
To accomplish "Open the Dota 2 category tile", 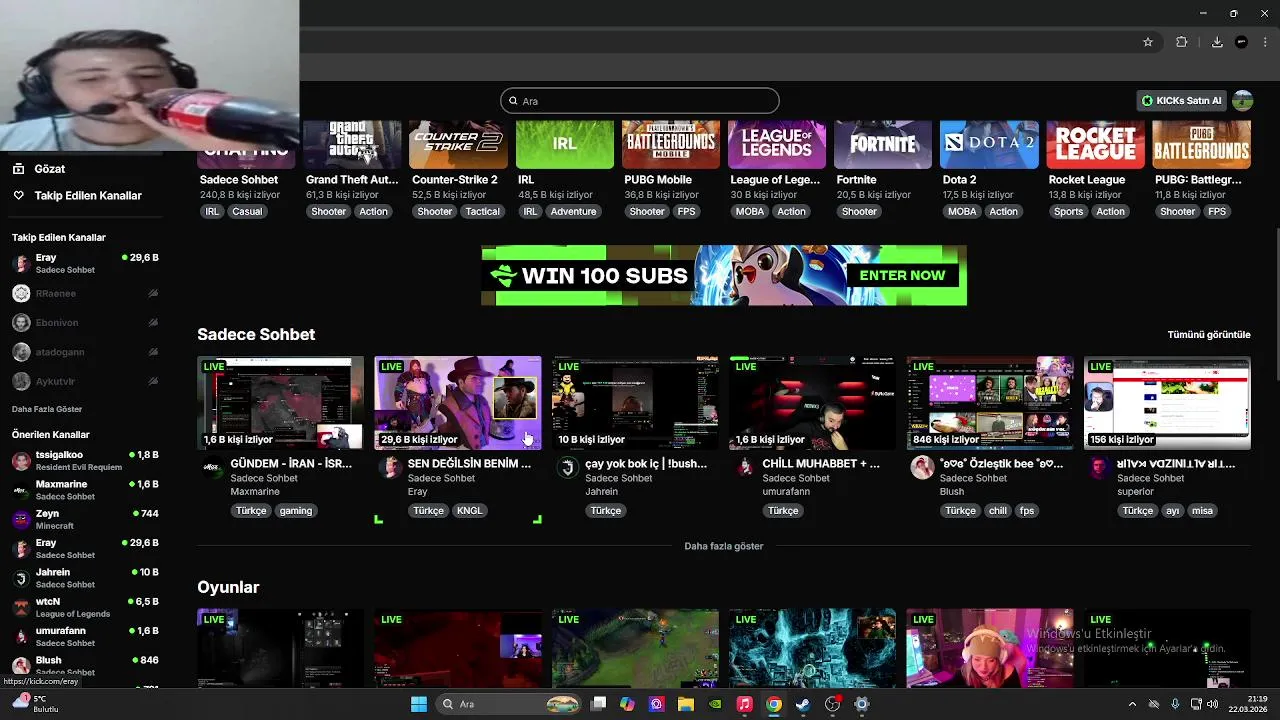I will click(x=989, y=145).
